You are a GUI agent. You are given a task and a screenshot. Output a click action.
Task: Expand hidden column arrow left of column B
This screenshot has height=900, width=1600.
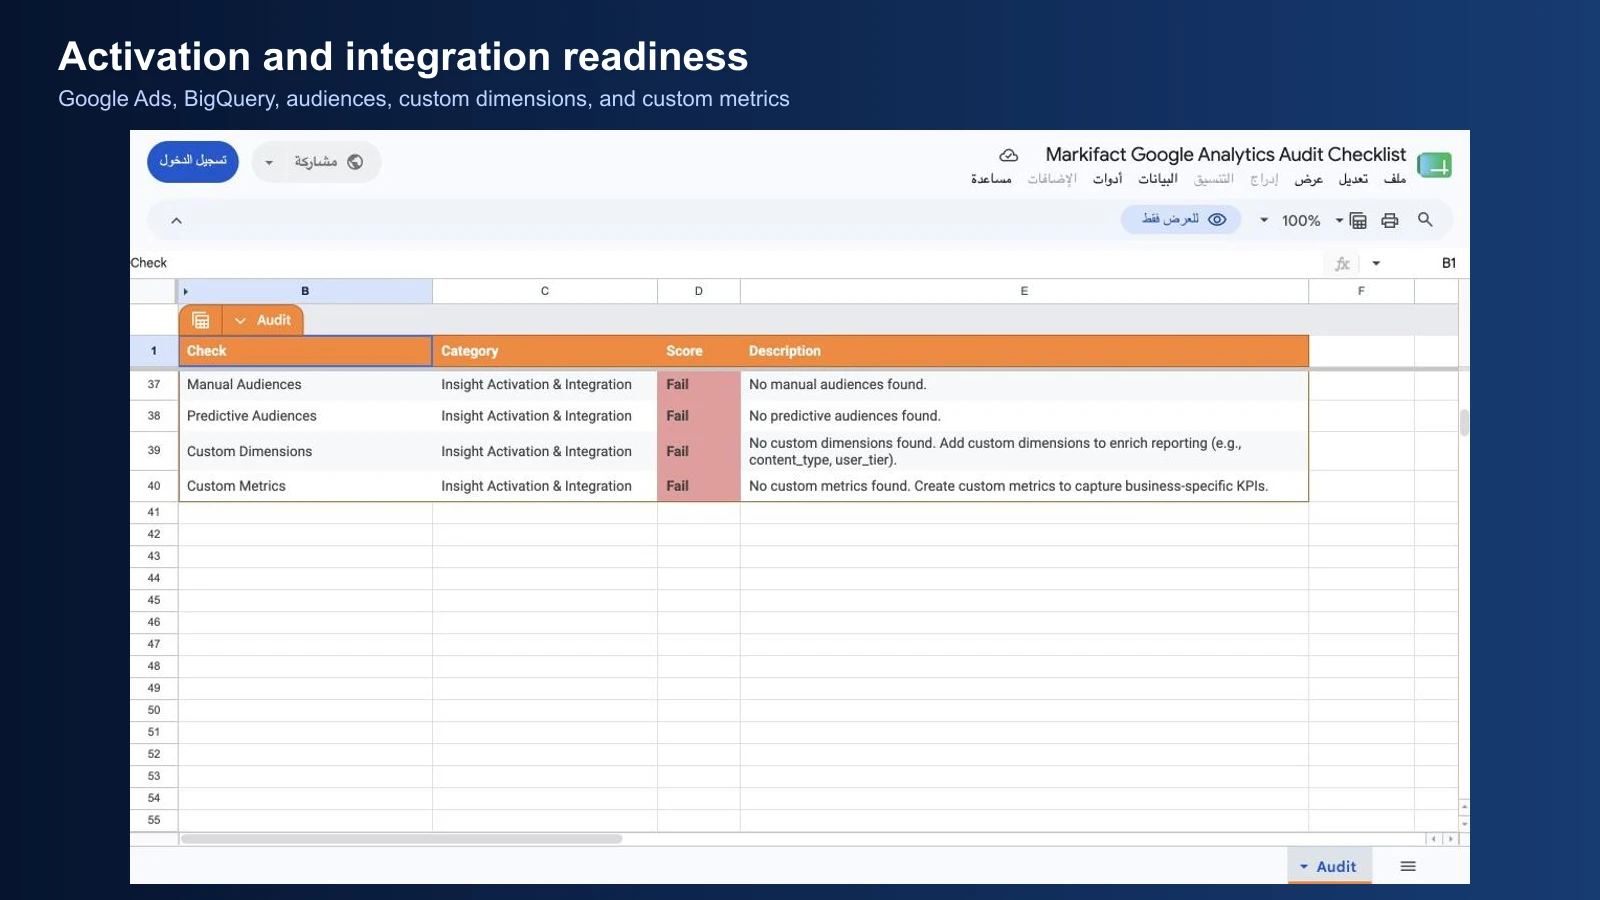pyautogui.click(x=186, y=291)
